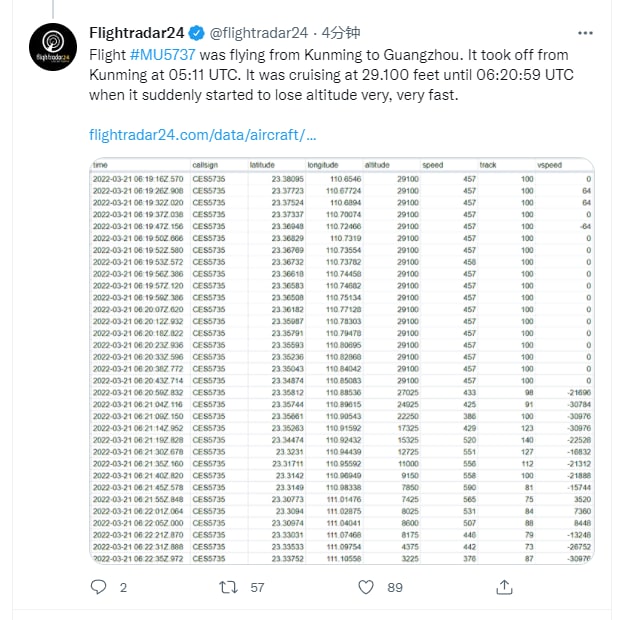Click the 'vspeed' column header in the table image
The width and height of the screenshot is (623, 620).
pyautogui.click(x=550, y=165)
